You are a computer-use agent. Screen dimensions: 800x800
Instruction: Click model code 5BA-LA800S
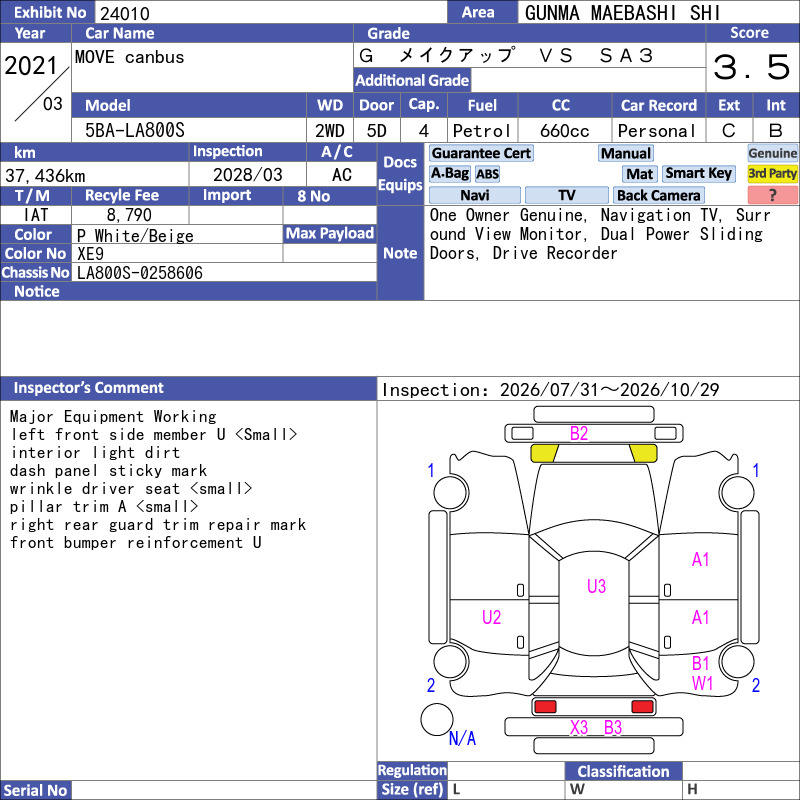(135, 131)
